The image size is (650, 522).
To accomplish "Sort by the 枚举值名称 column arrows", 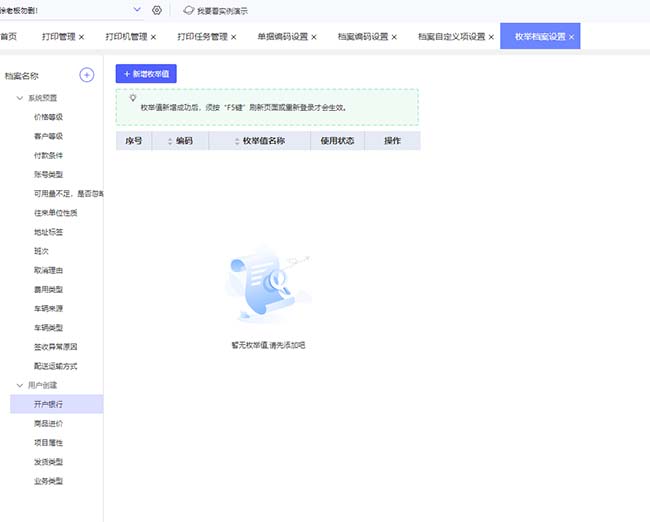I will [x=237, y=142].
